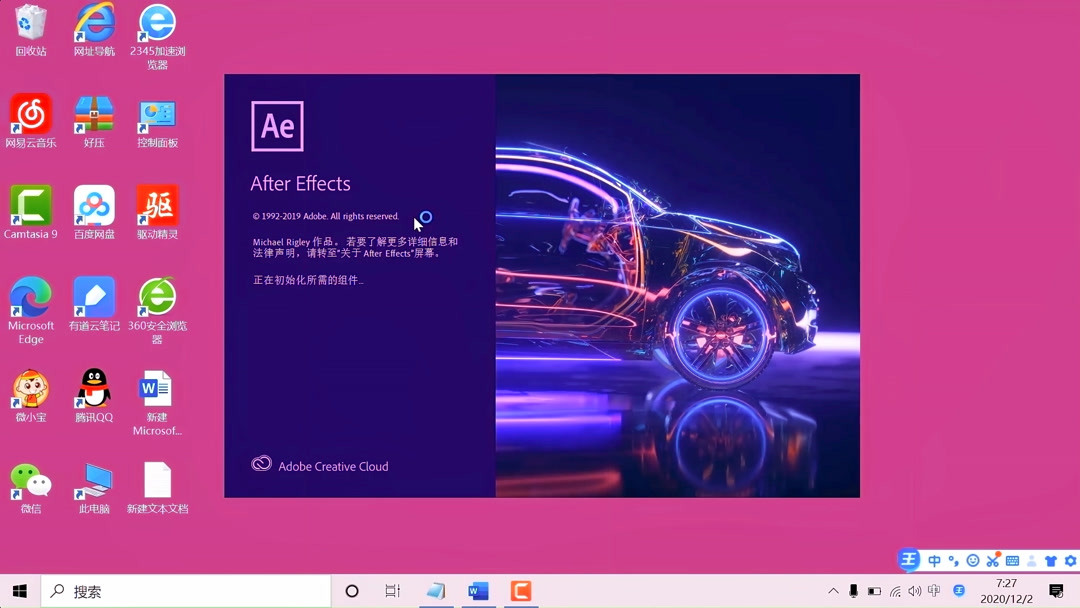
Task: Toggle full-width punctuation in Sogou toolbar
Action: click(952, 561)
